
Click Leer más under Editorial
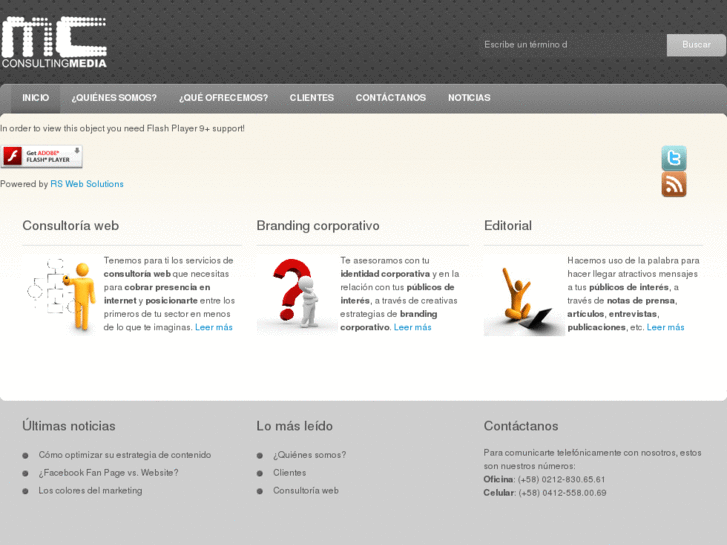665,327
